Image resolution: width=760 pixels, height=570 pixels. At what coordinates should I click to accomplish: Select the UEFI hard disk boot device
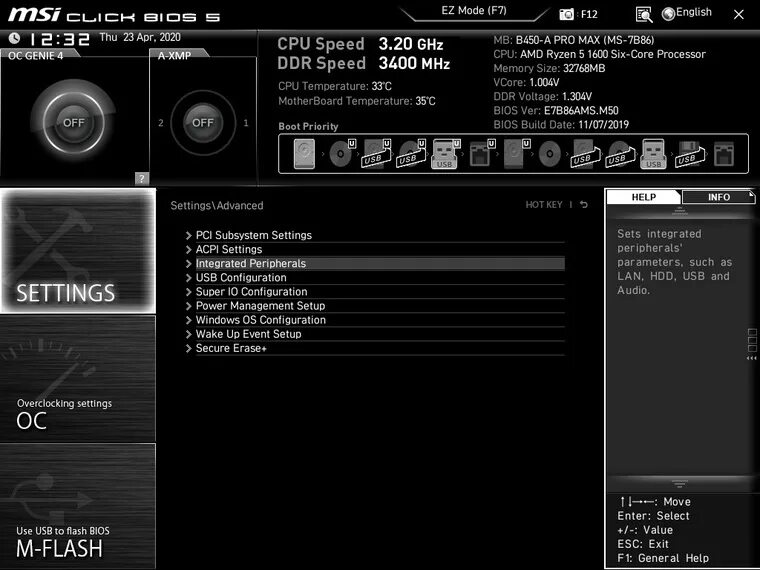517,154
